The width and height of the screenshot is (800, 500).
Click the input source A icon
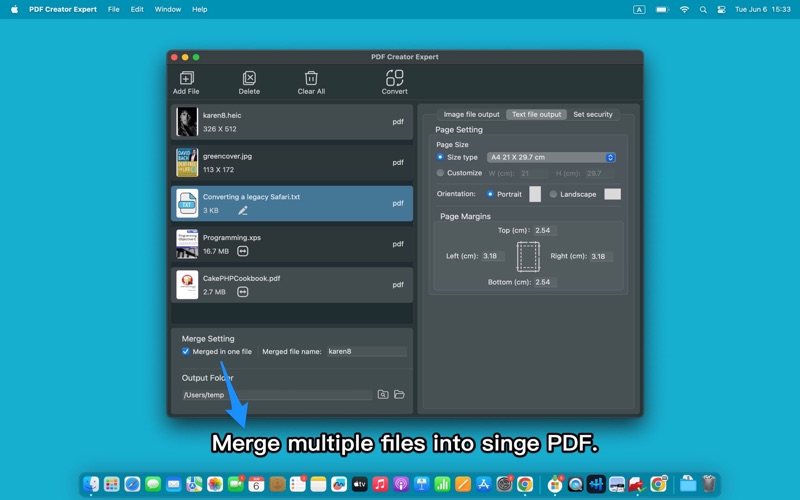(639, 9)
